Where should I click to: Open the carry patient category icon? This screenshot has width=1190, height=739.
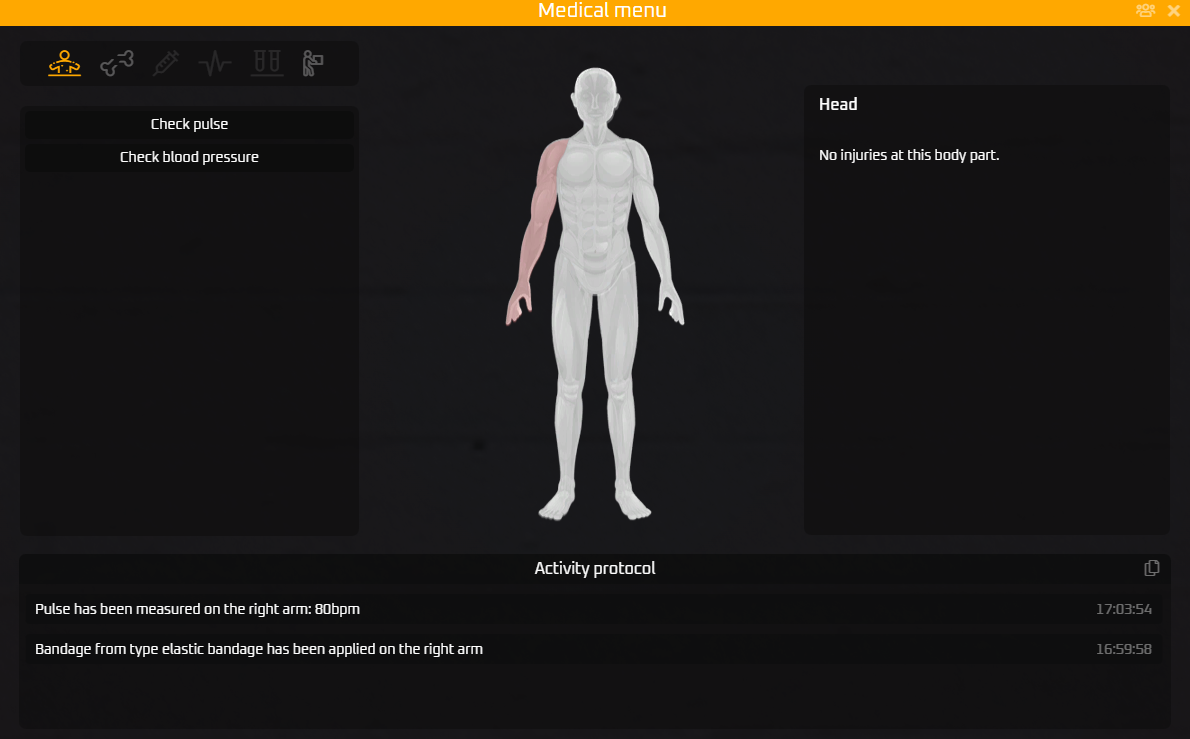314,64
